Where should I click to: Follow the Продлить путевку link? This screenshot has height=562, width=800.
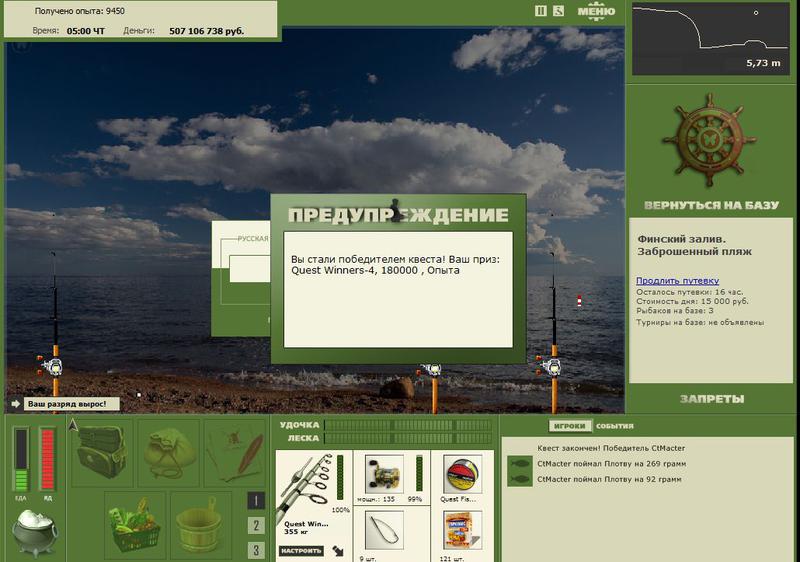pyautogui.click(x=677, y=280)
